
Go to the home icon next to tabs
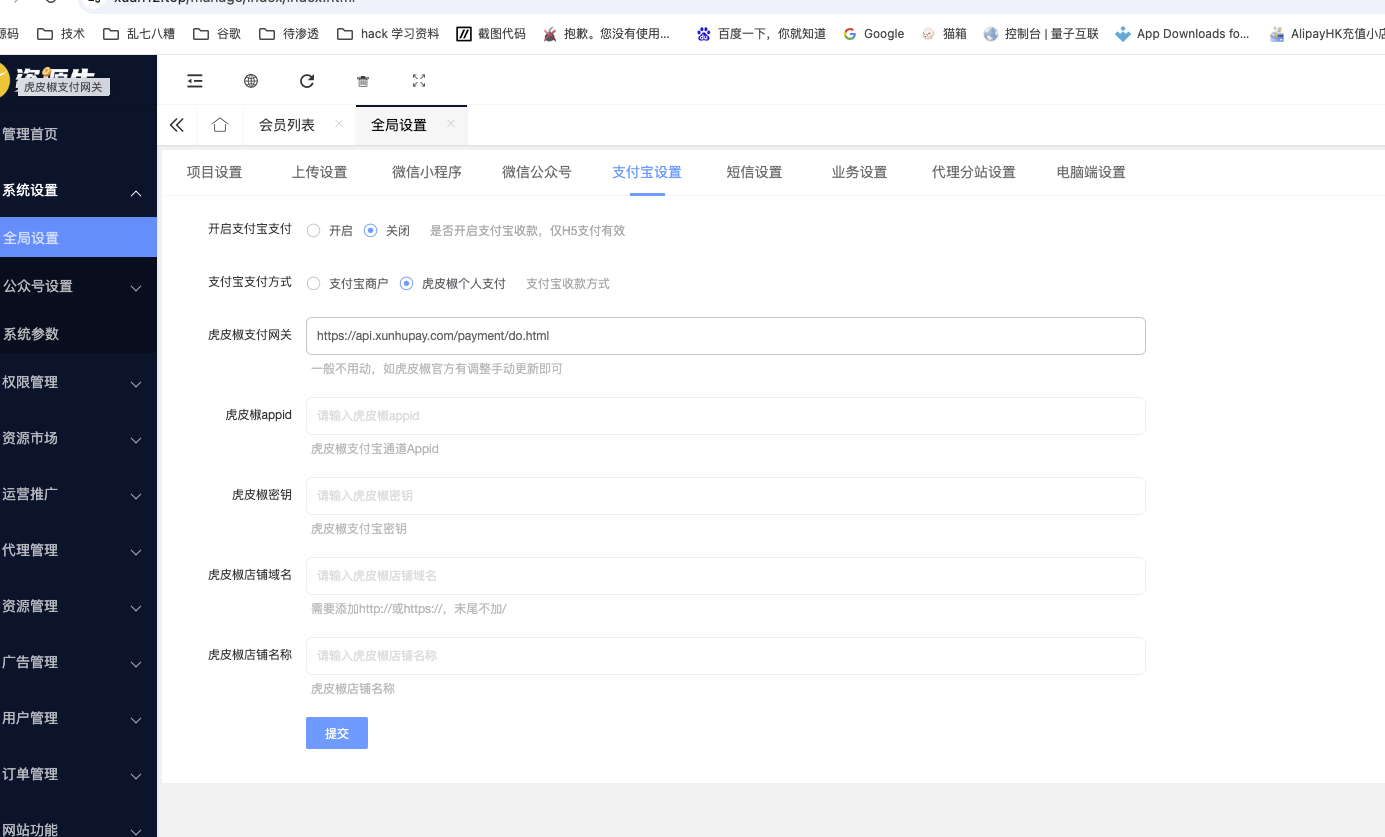click(x=220, y=124)
